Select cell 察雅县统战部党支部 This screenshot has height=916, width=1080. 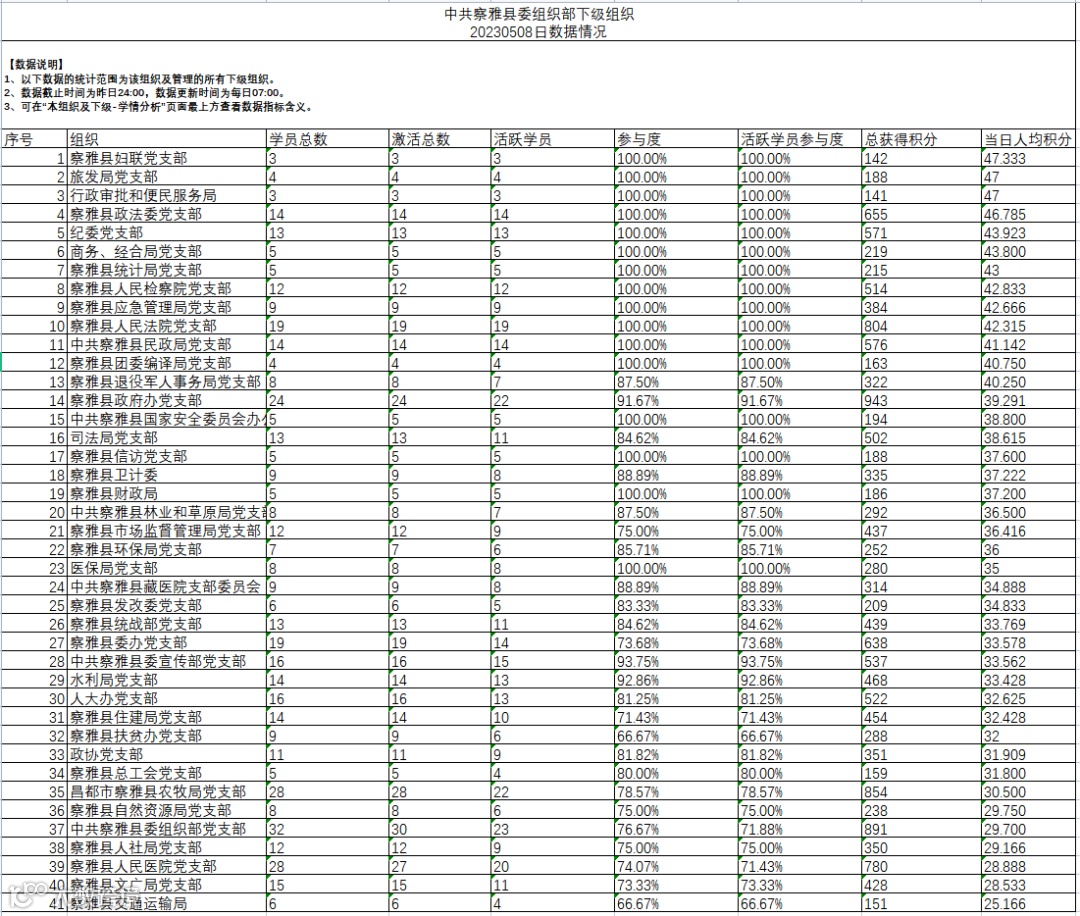(167, 624)
